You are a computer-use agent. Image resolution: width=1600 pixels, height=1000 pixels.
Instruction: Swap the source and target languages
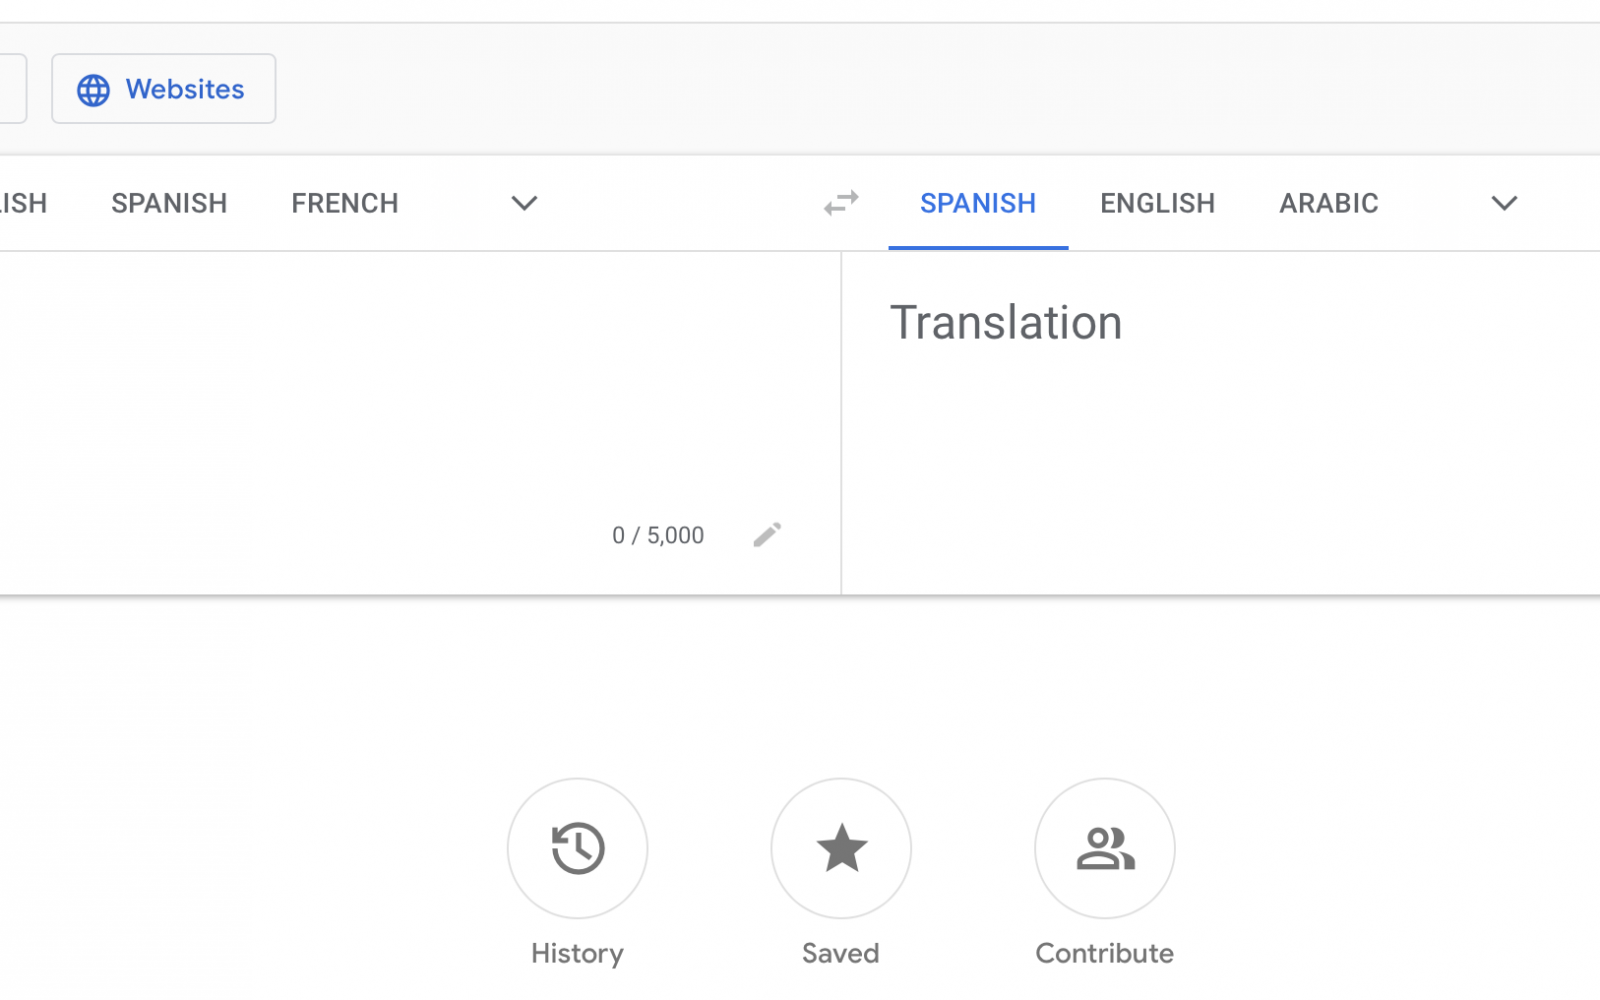pos(841,203)
